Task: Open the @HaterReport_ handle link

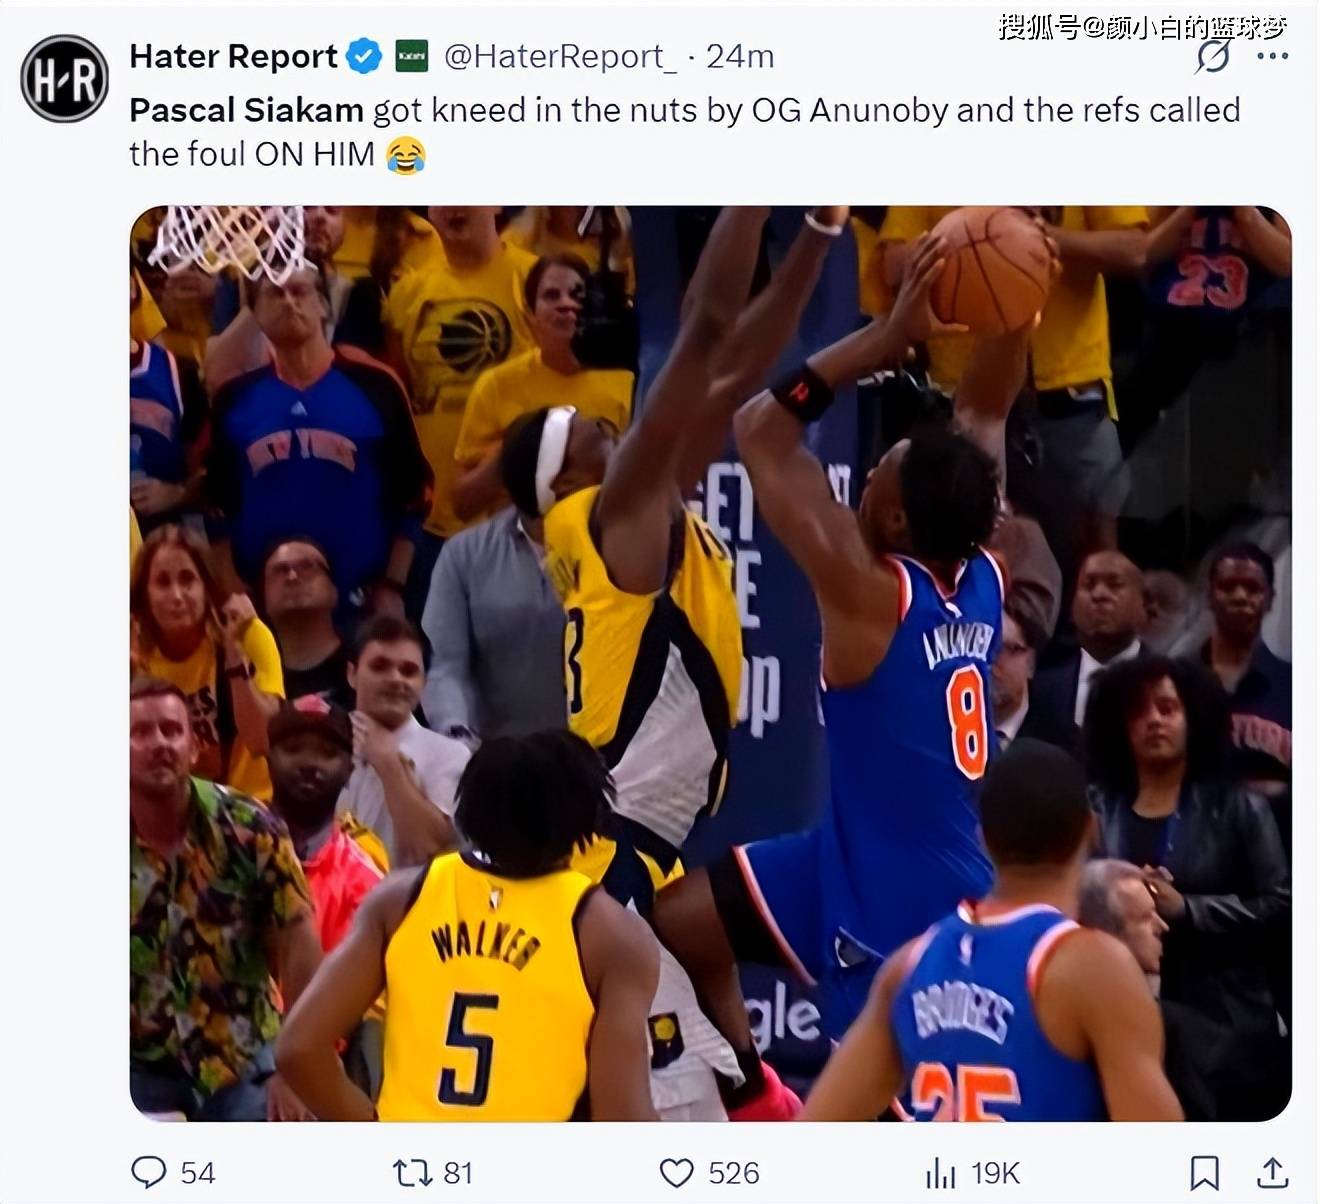Action: 560,57
